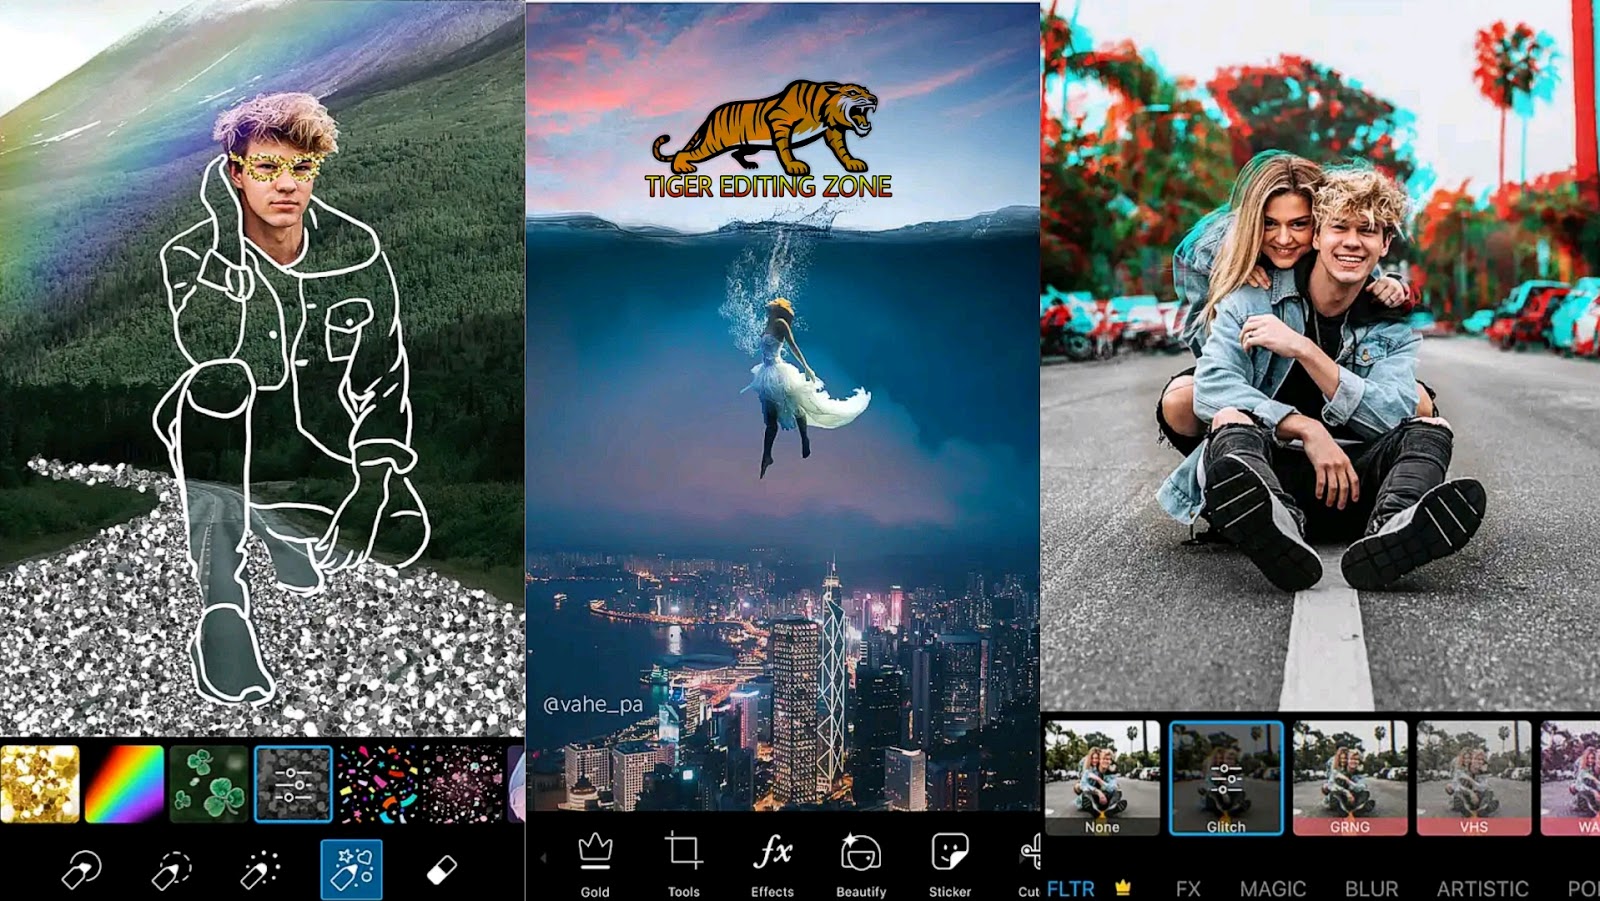Open the Tools crop menu
Screen dimensions: 1600x901
[x=684, y=865]
